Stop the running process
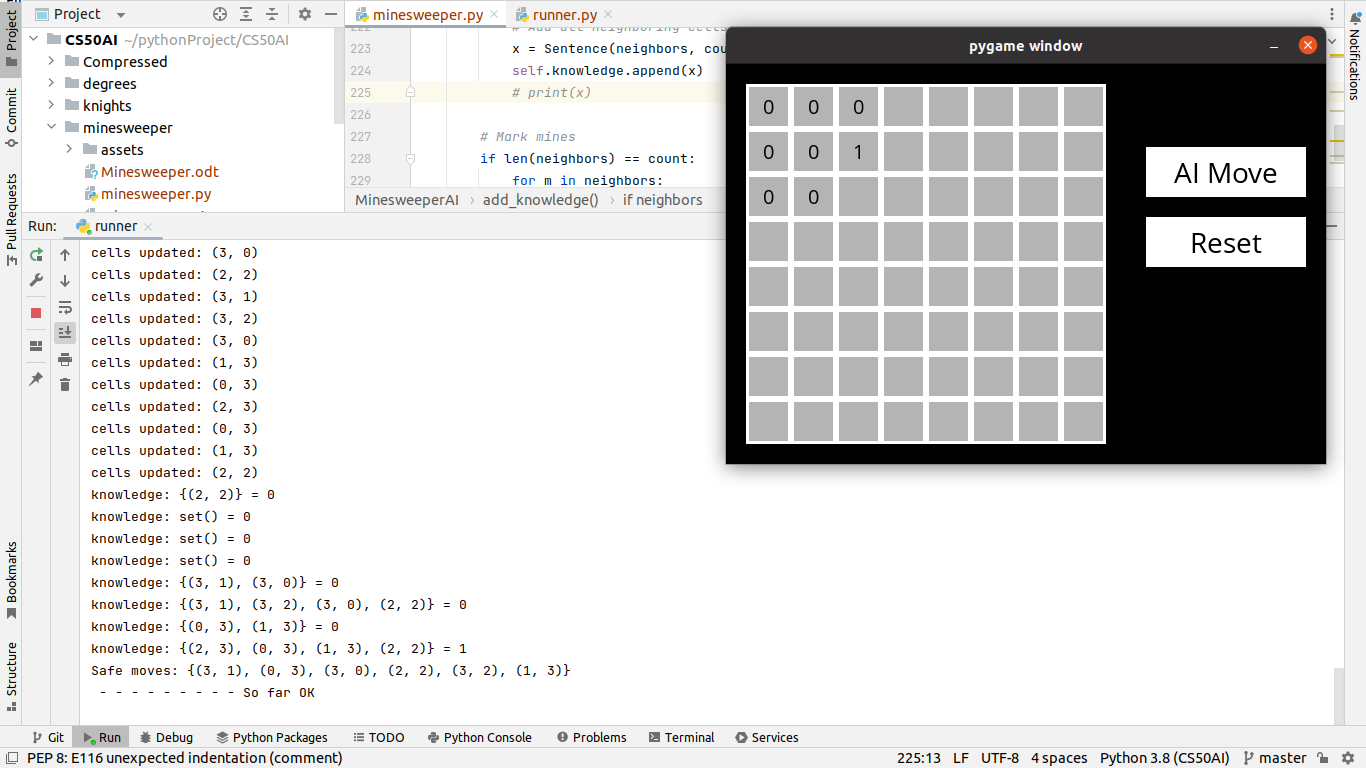1366x768 pixels. click(36, 313)
